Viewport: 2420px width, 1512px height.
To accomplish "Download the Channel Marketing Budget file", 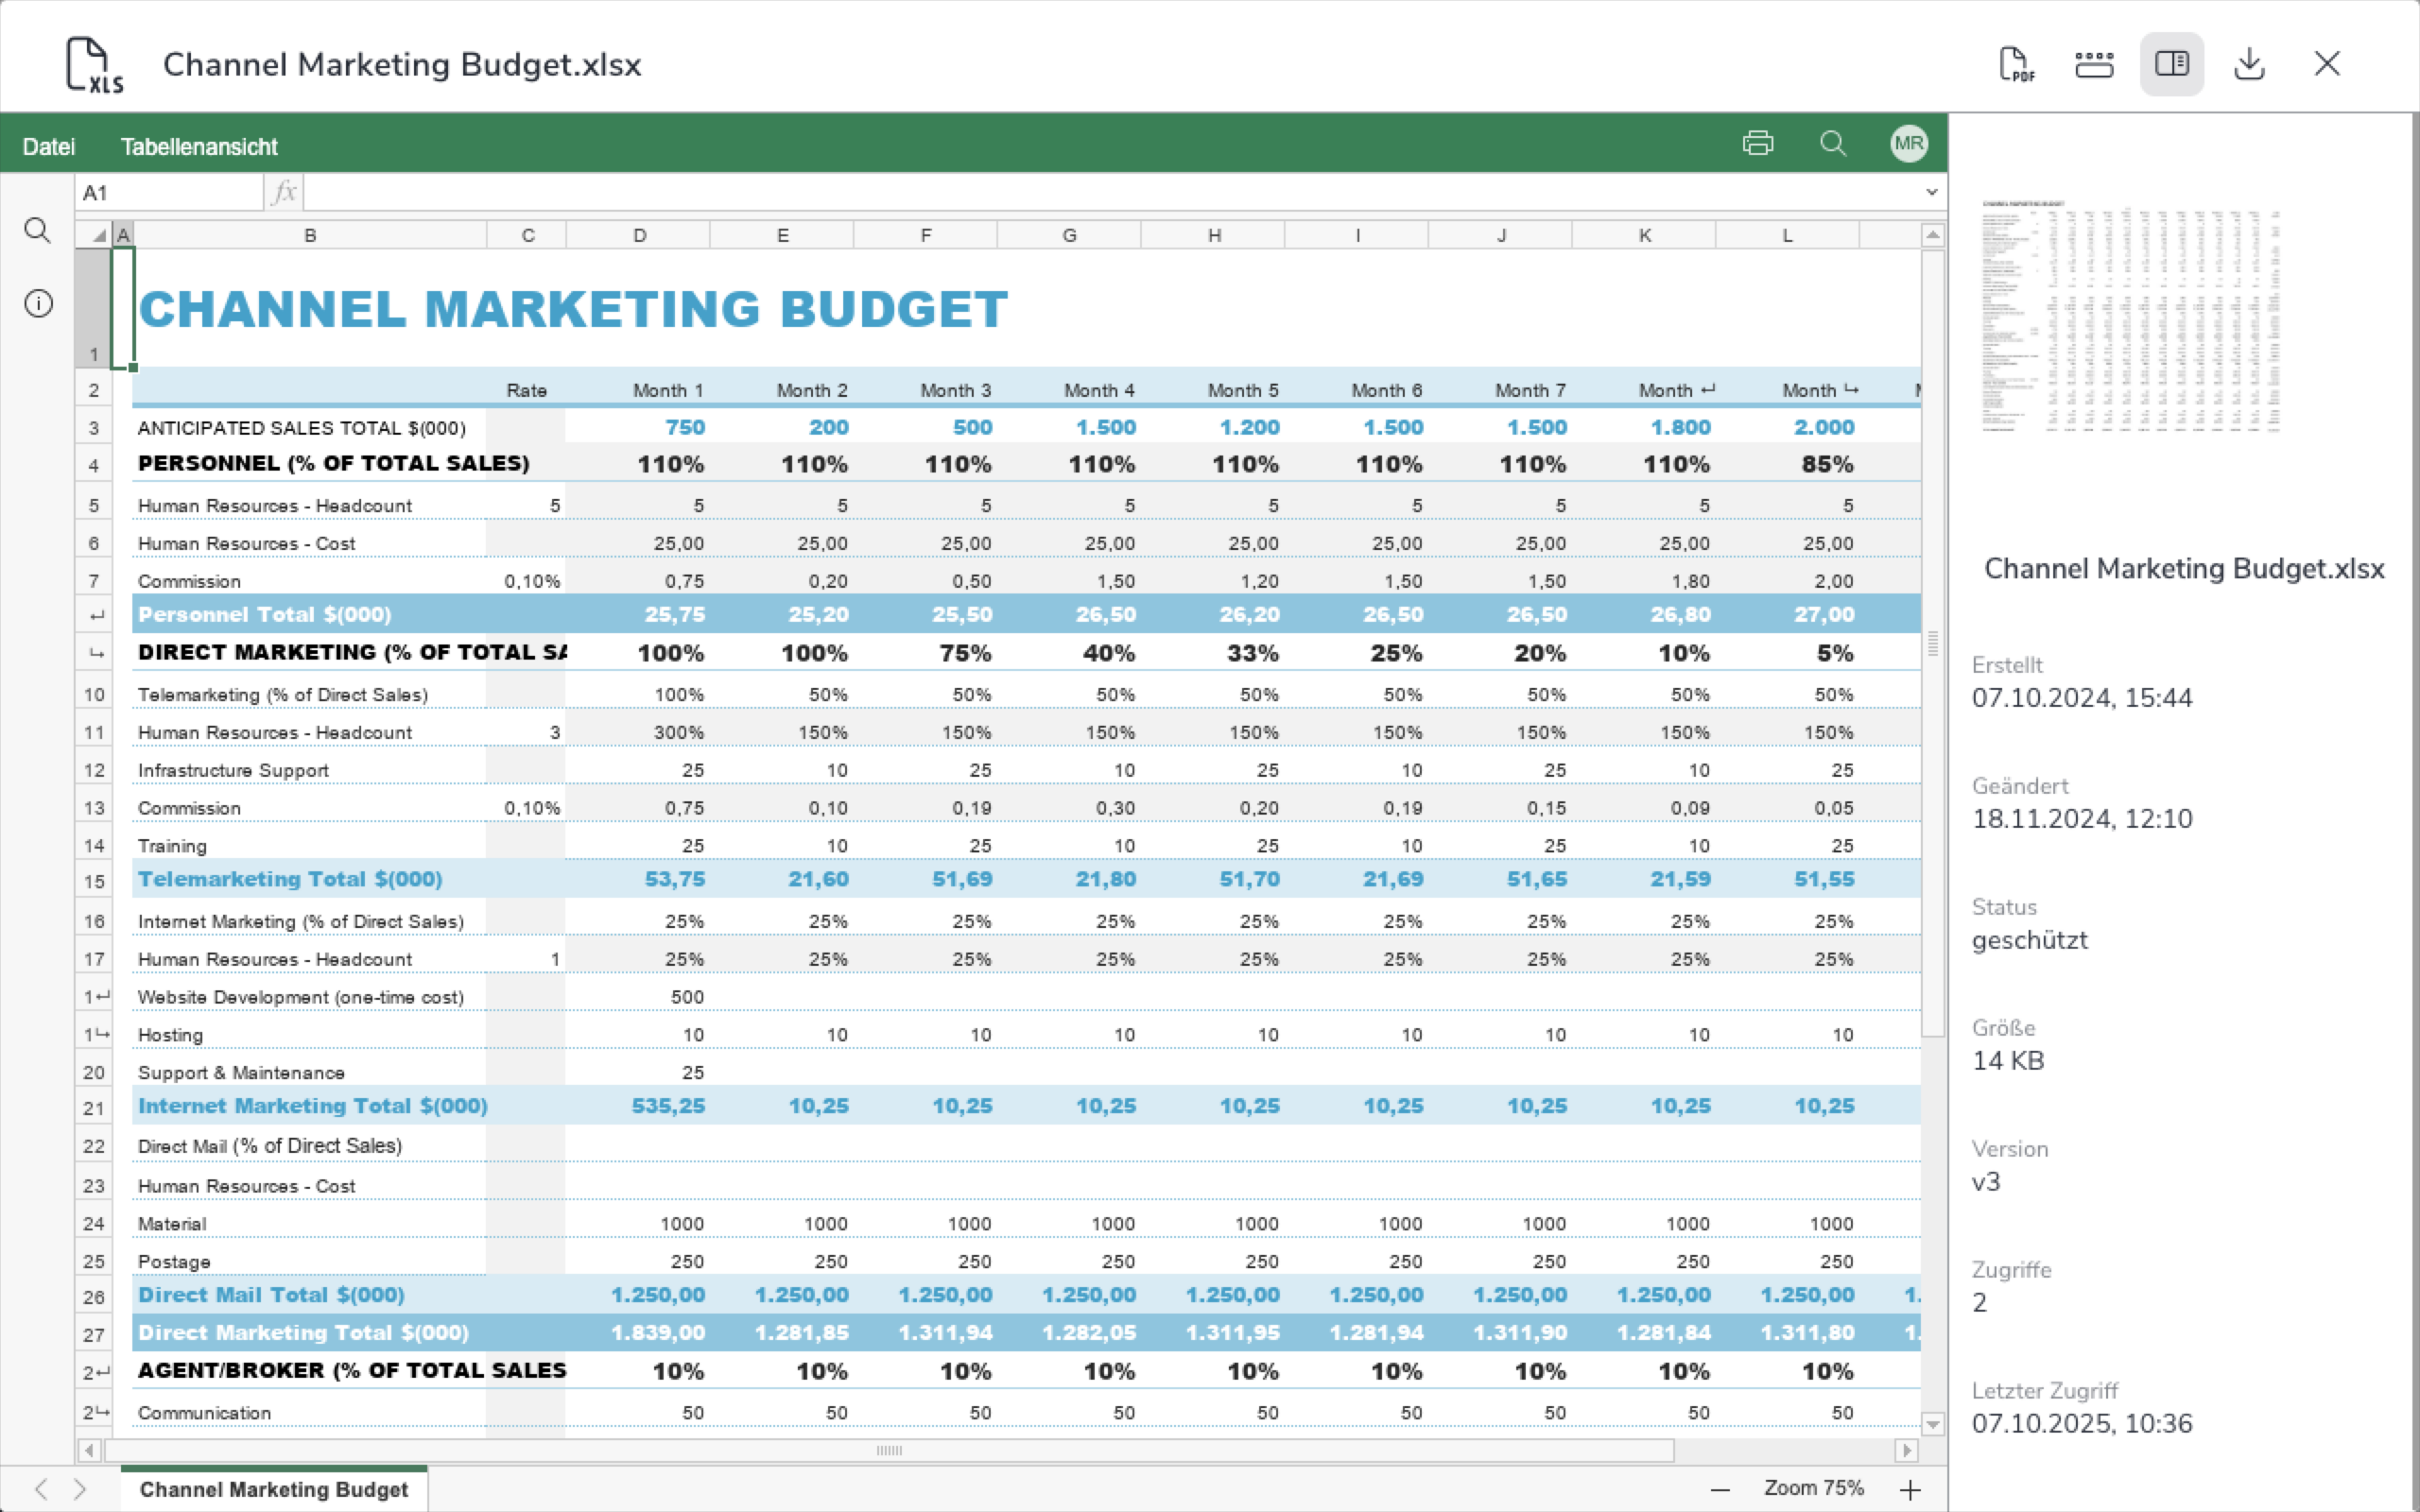I will 2249,64.
